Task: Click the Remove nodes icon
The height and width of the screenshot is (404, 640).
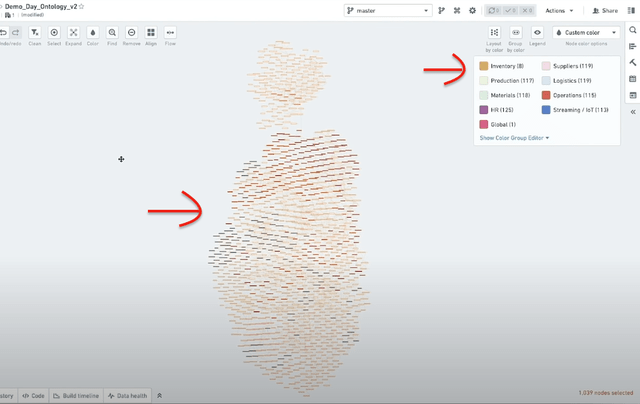Action: pyautogui.click(x=131, y=33)
